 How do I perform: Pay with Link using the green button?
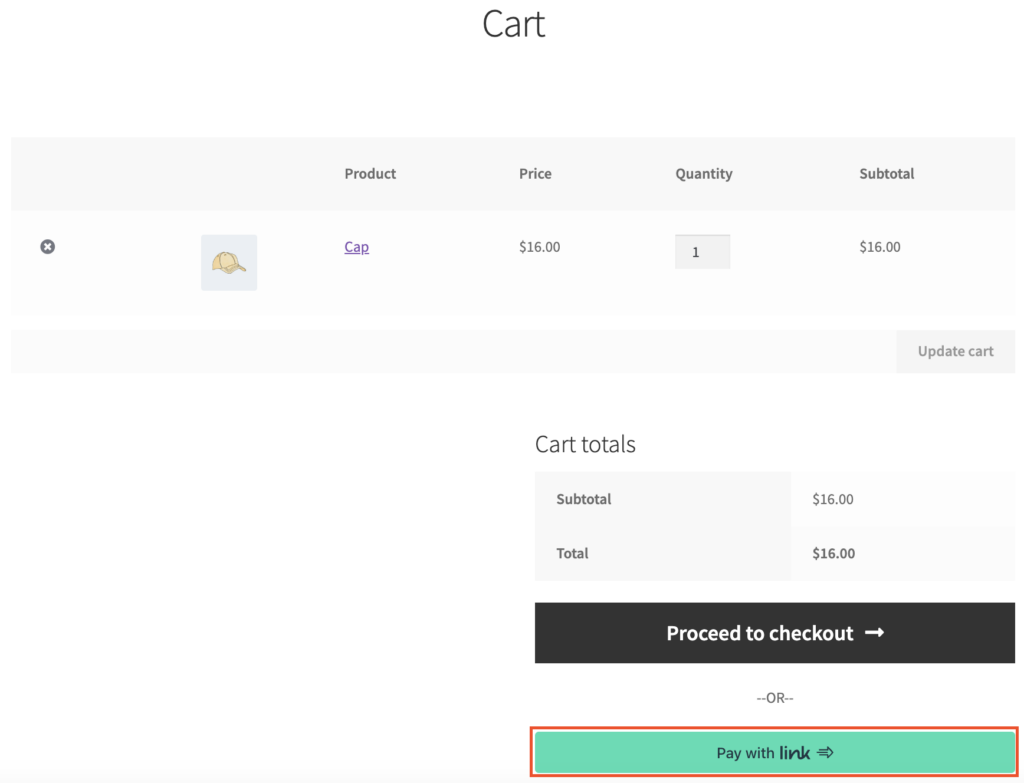(x=774, y=753)
